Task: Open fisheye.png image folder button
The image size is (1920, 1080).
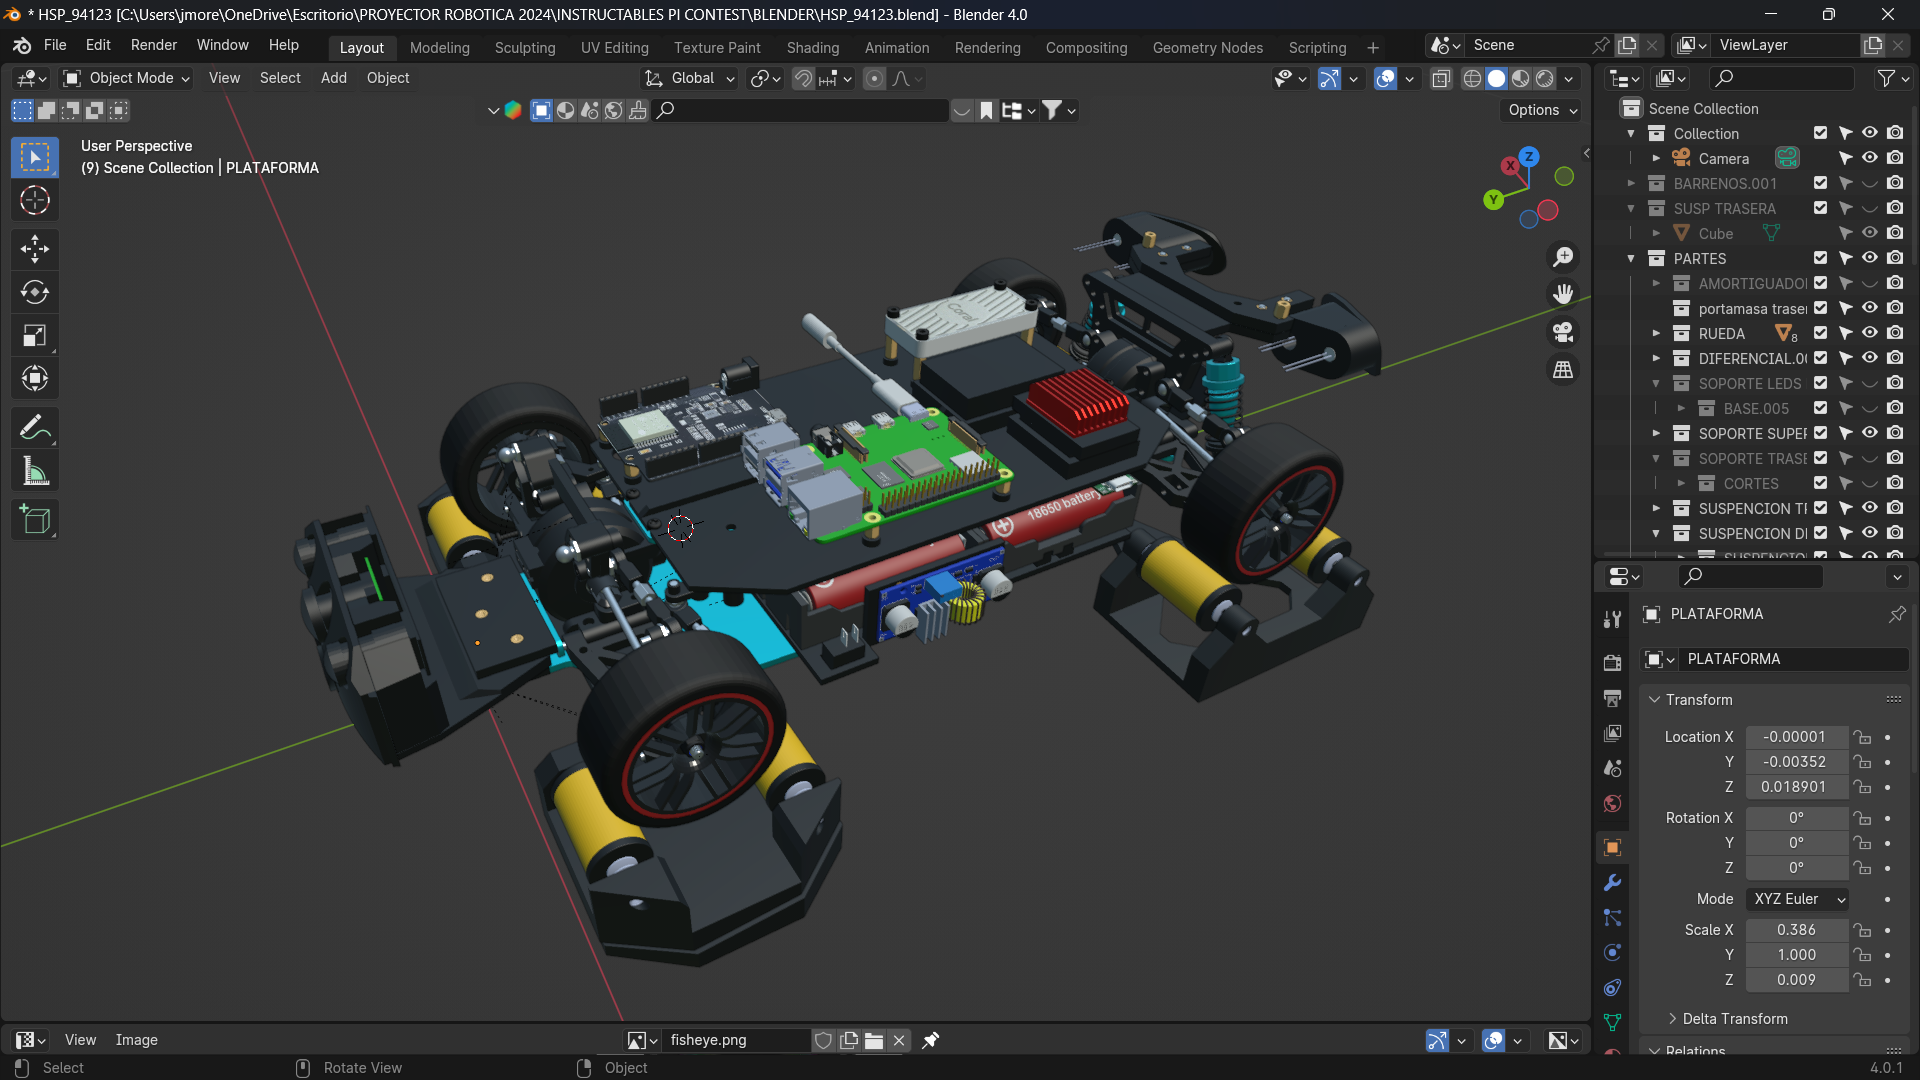Action: pos(874,1040)
